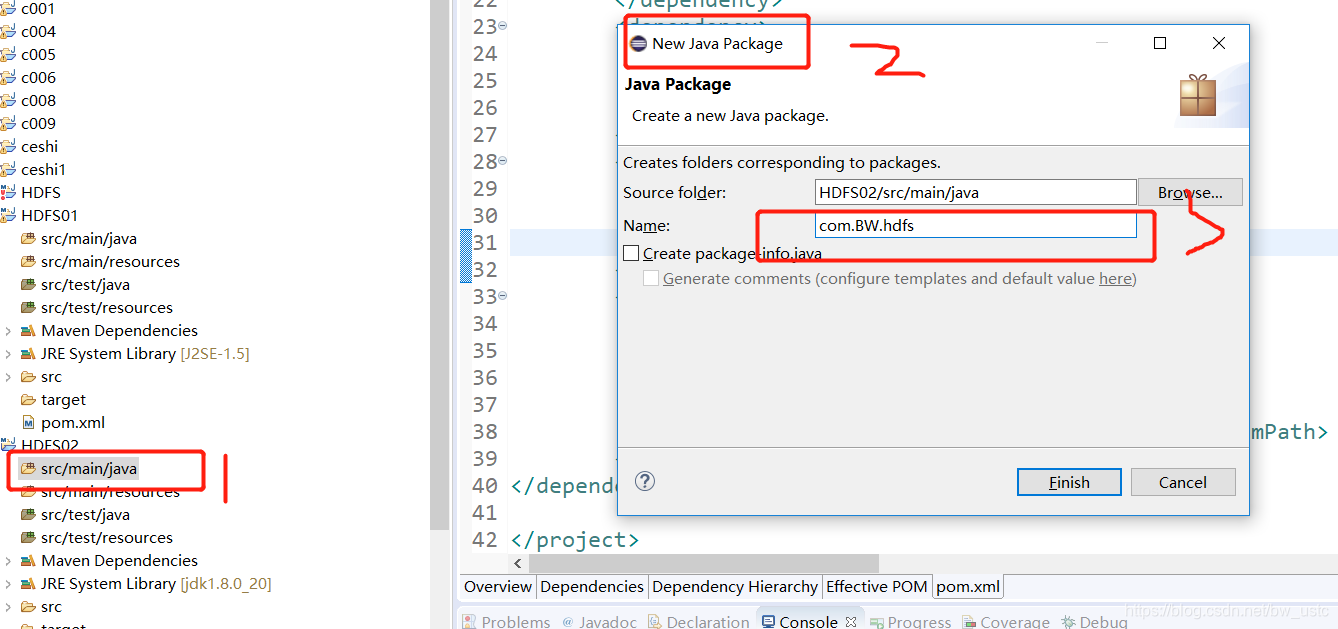Select src/main/java under HDFS02
Image resolution: width=1338 pixels, height=629 pixels.
click(89, 468)
